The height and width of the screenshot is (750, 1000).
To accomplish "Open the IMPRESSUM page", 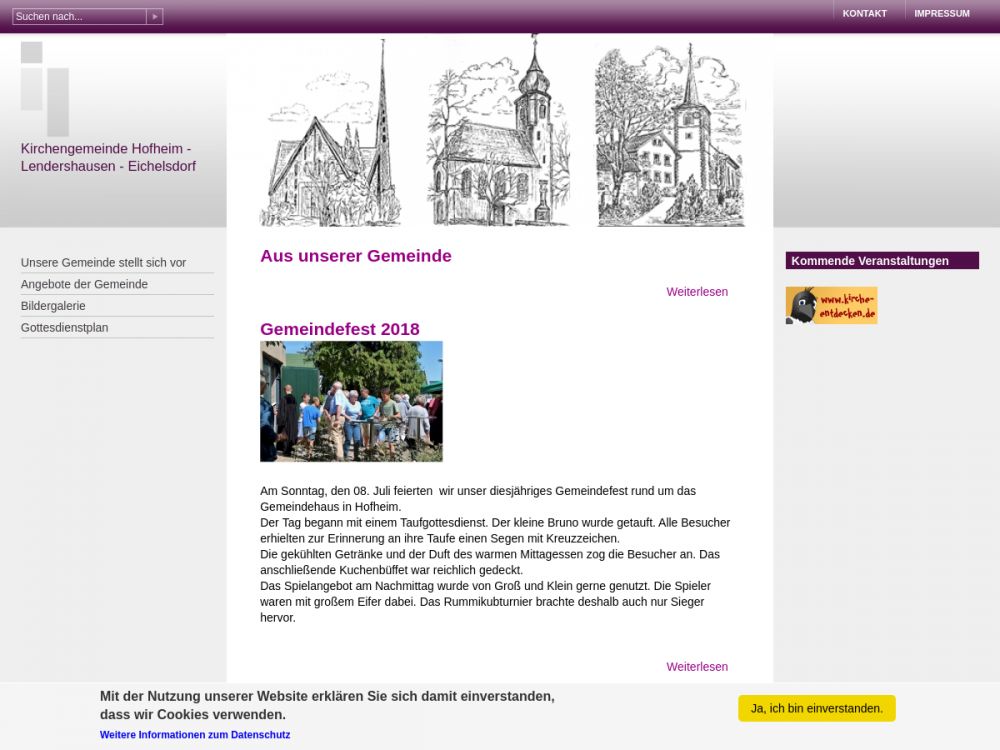I will 941,14.
